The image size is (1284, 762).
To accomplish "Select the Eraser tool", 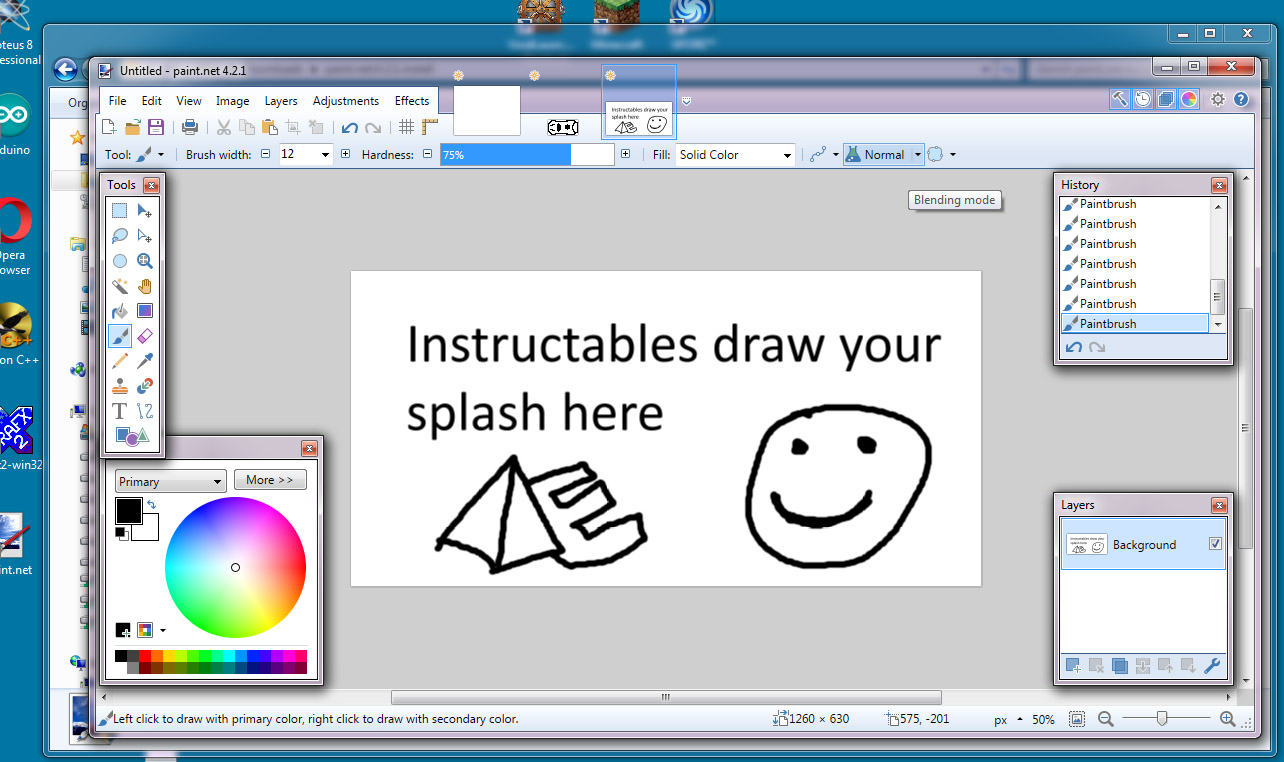I will (145, 336).
